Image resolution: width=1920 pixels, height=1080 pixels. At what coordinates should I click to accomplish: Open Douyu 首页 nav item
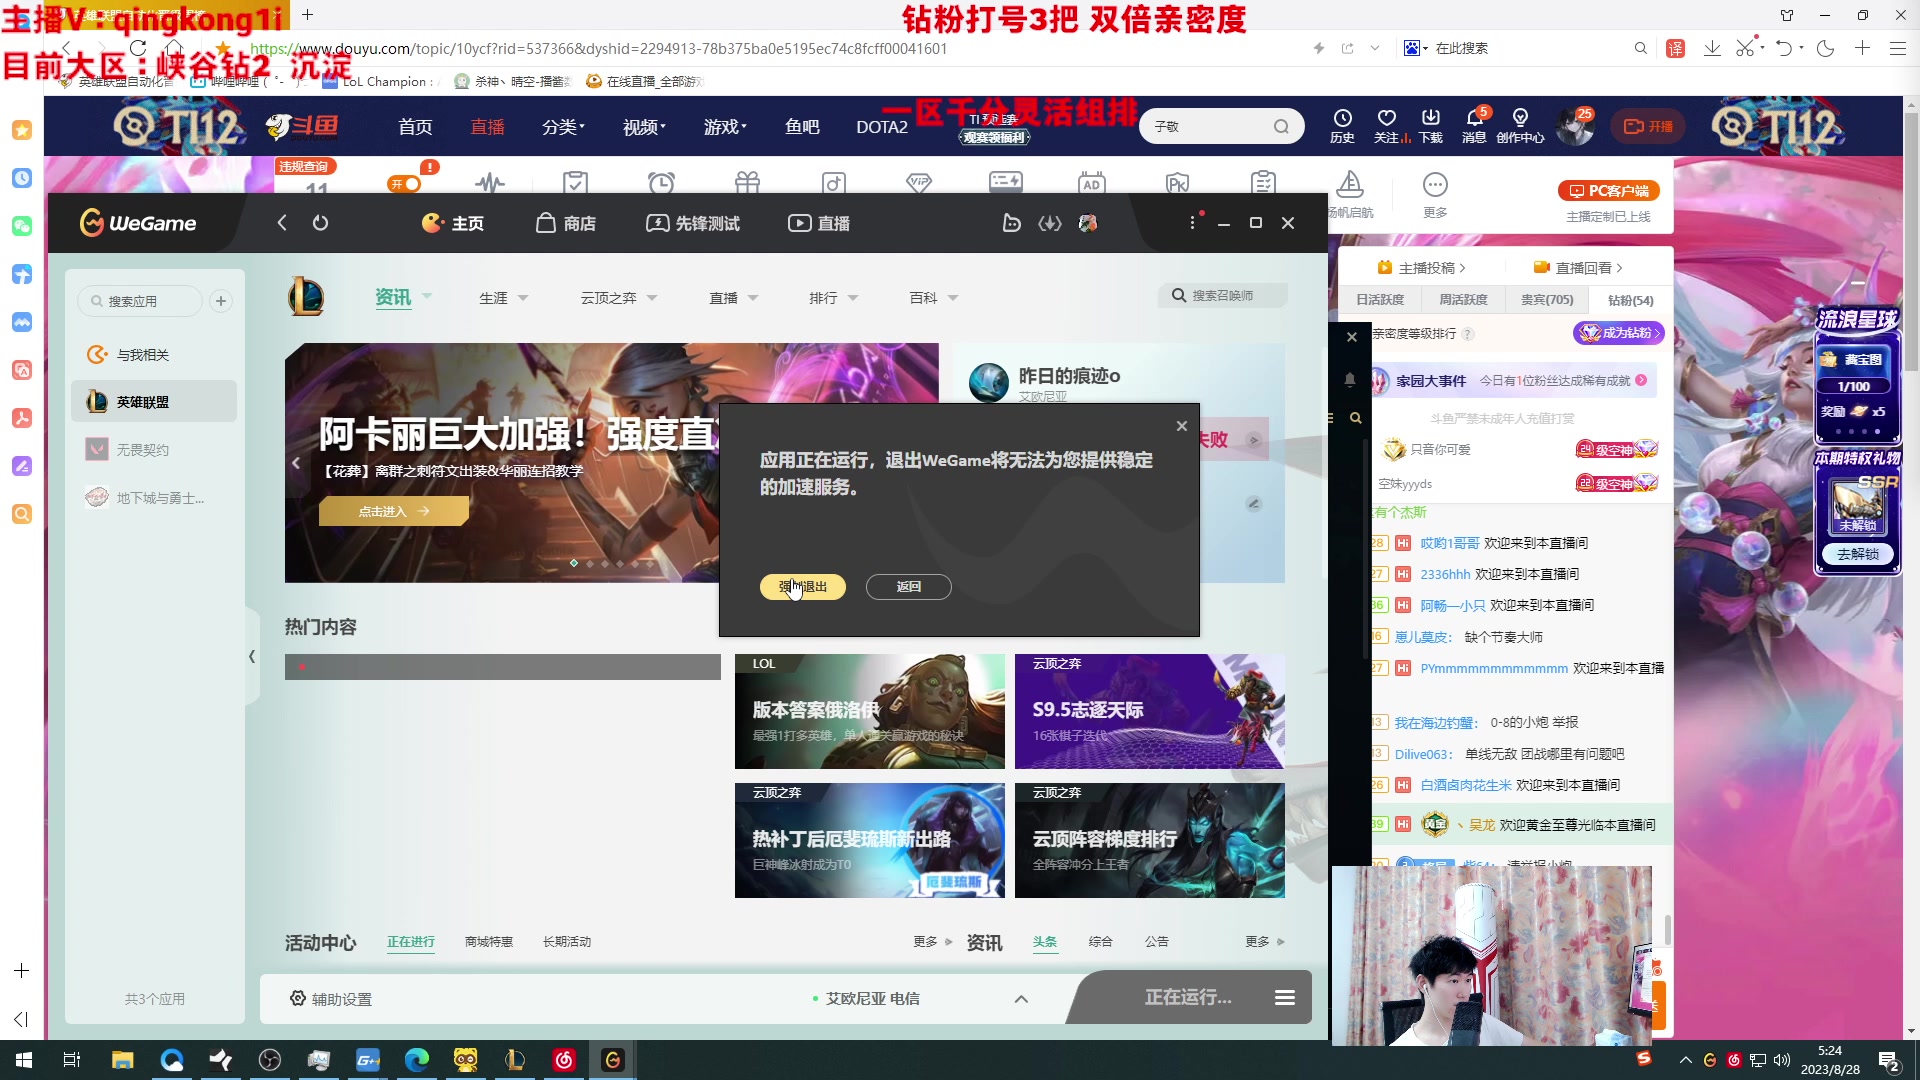pyautogui.click(x=415, y=127)
